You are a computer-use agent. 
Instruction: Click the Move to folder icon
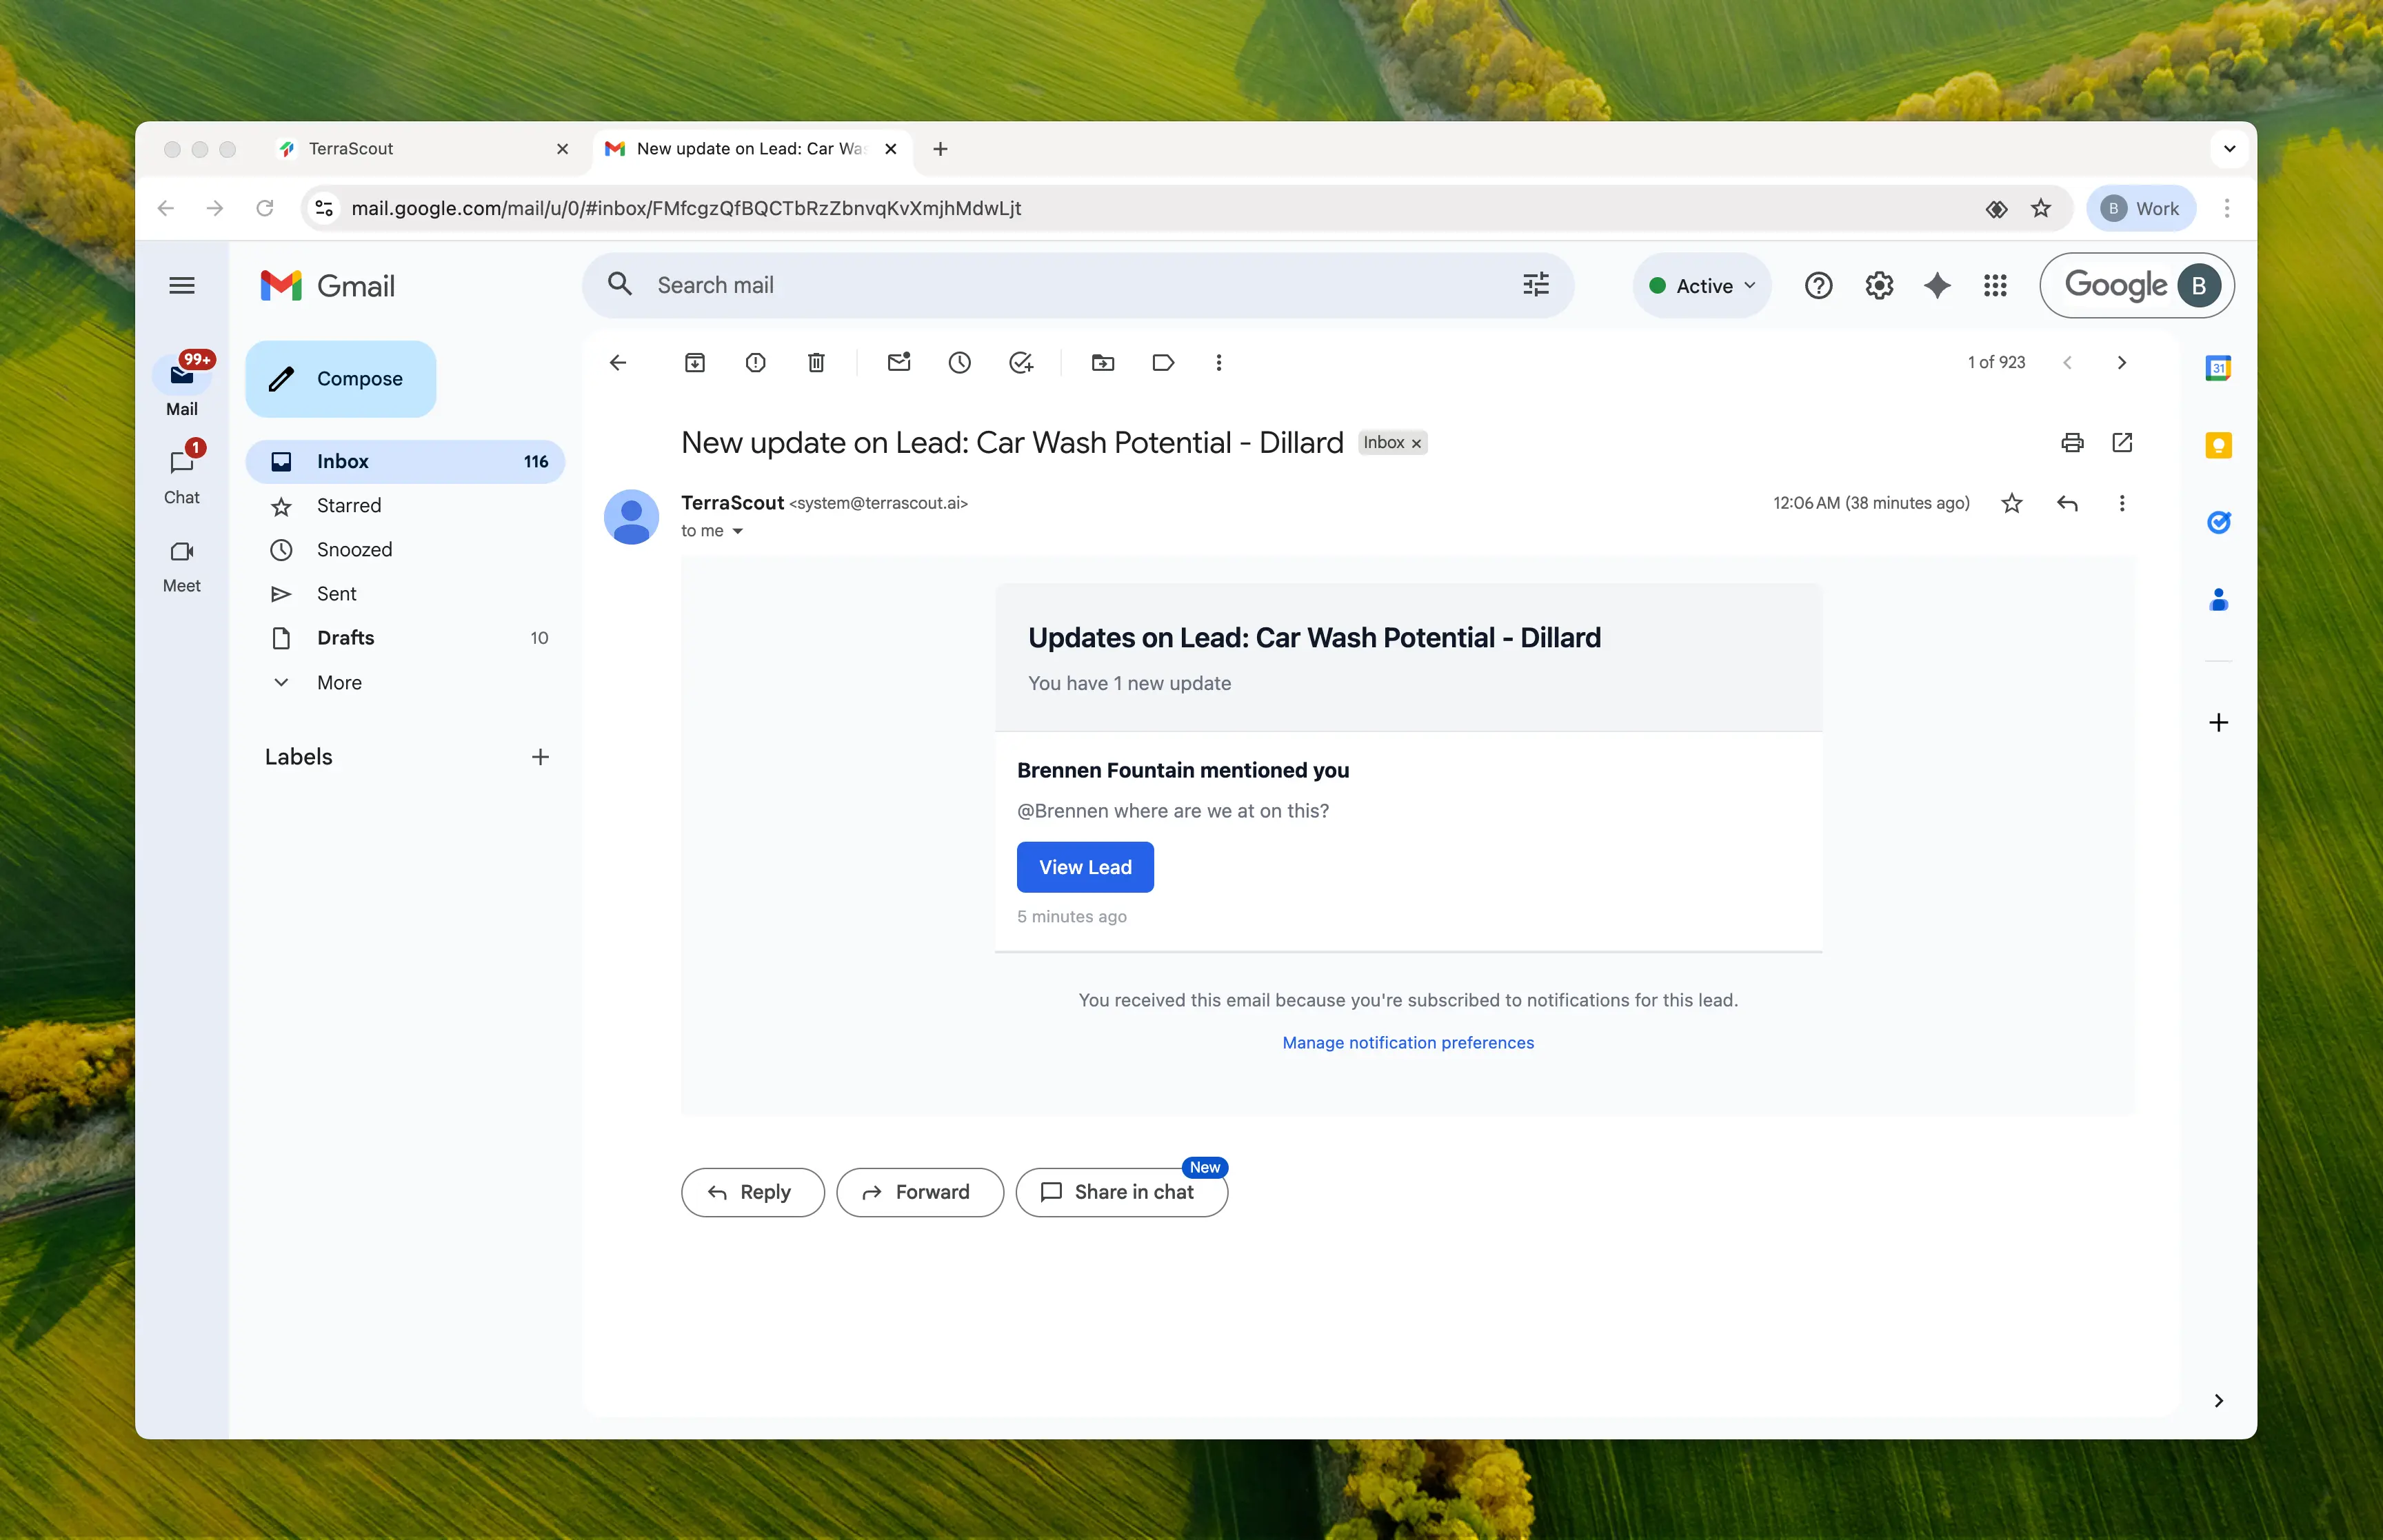[x=1103, y=363]
